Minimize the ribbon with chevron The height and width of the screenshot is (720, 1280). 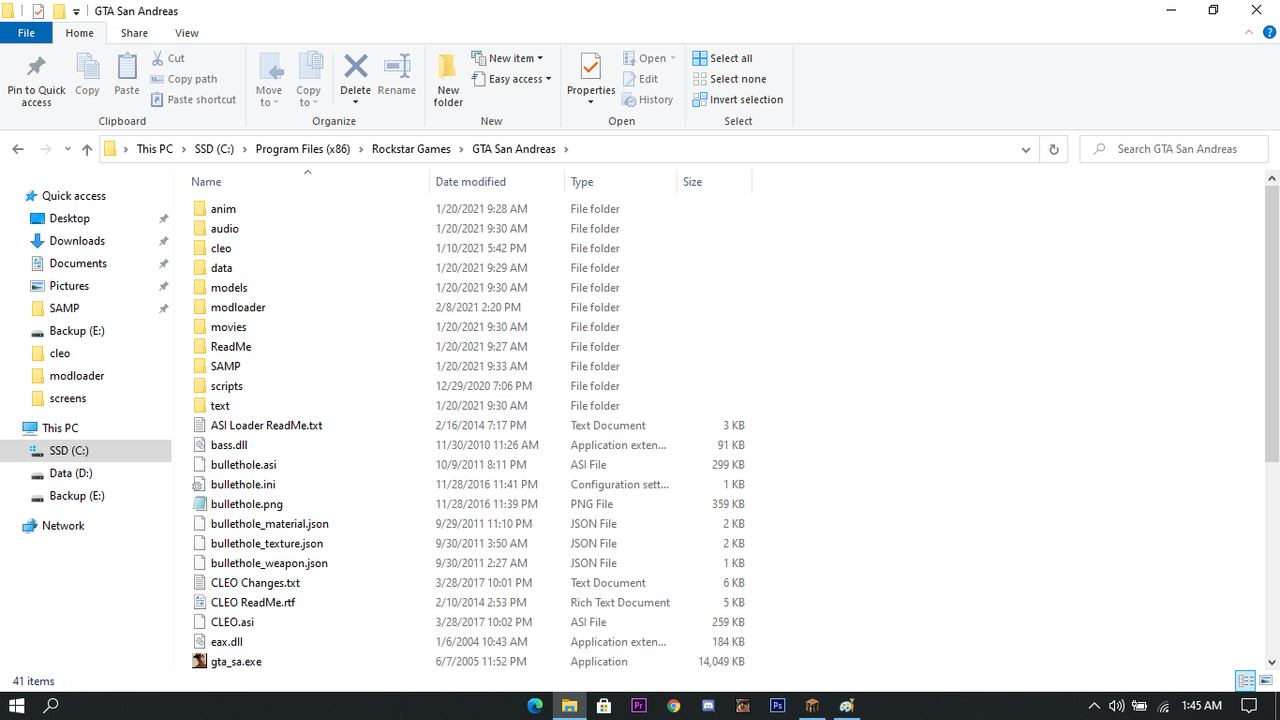(1249, 33)
